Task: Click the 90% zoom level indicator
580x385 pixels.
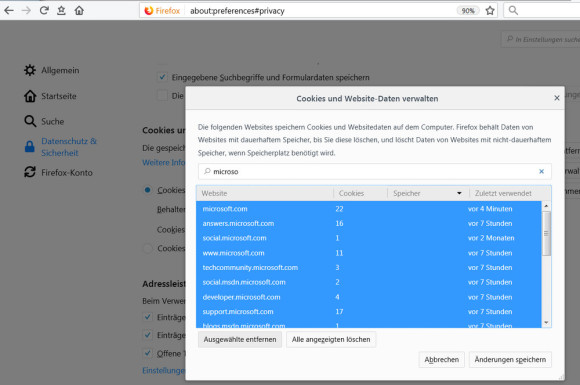Action: (x=468, y=11)
